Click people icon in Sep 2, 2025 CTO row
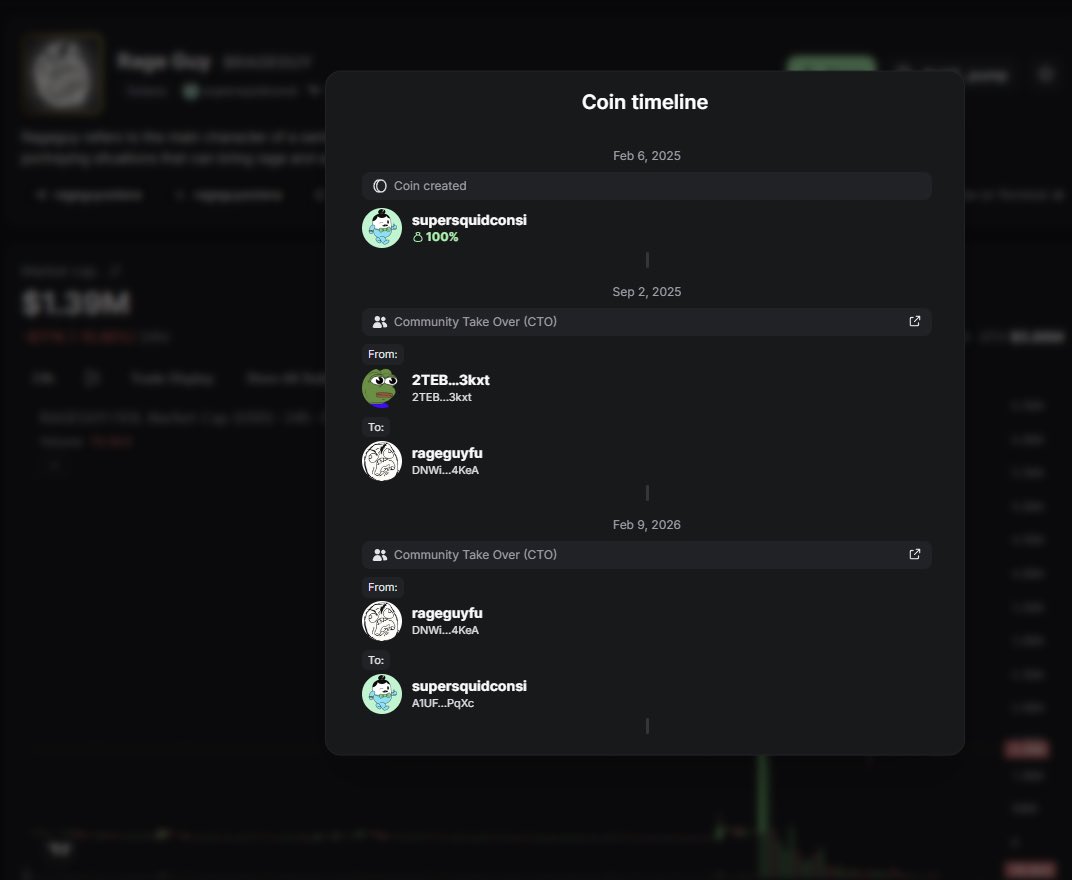This screenshot has height=880, width=1072. [379, 321]
